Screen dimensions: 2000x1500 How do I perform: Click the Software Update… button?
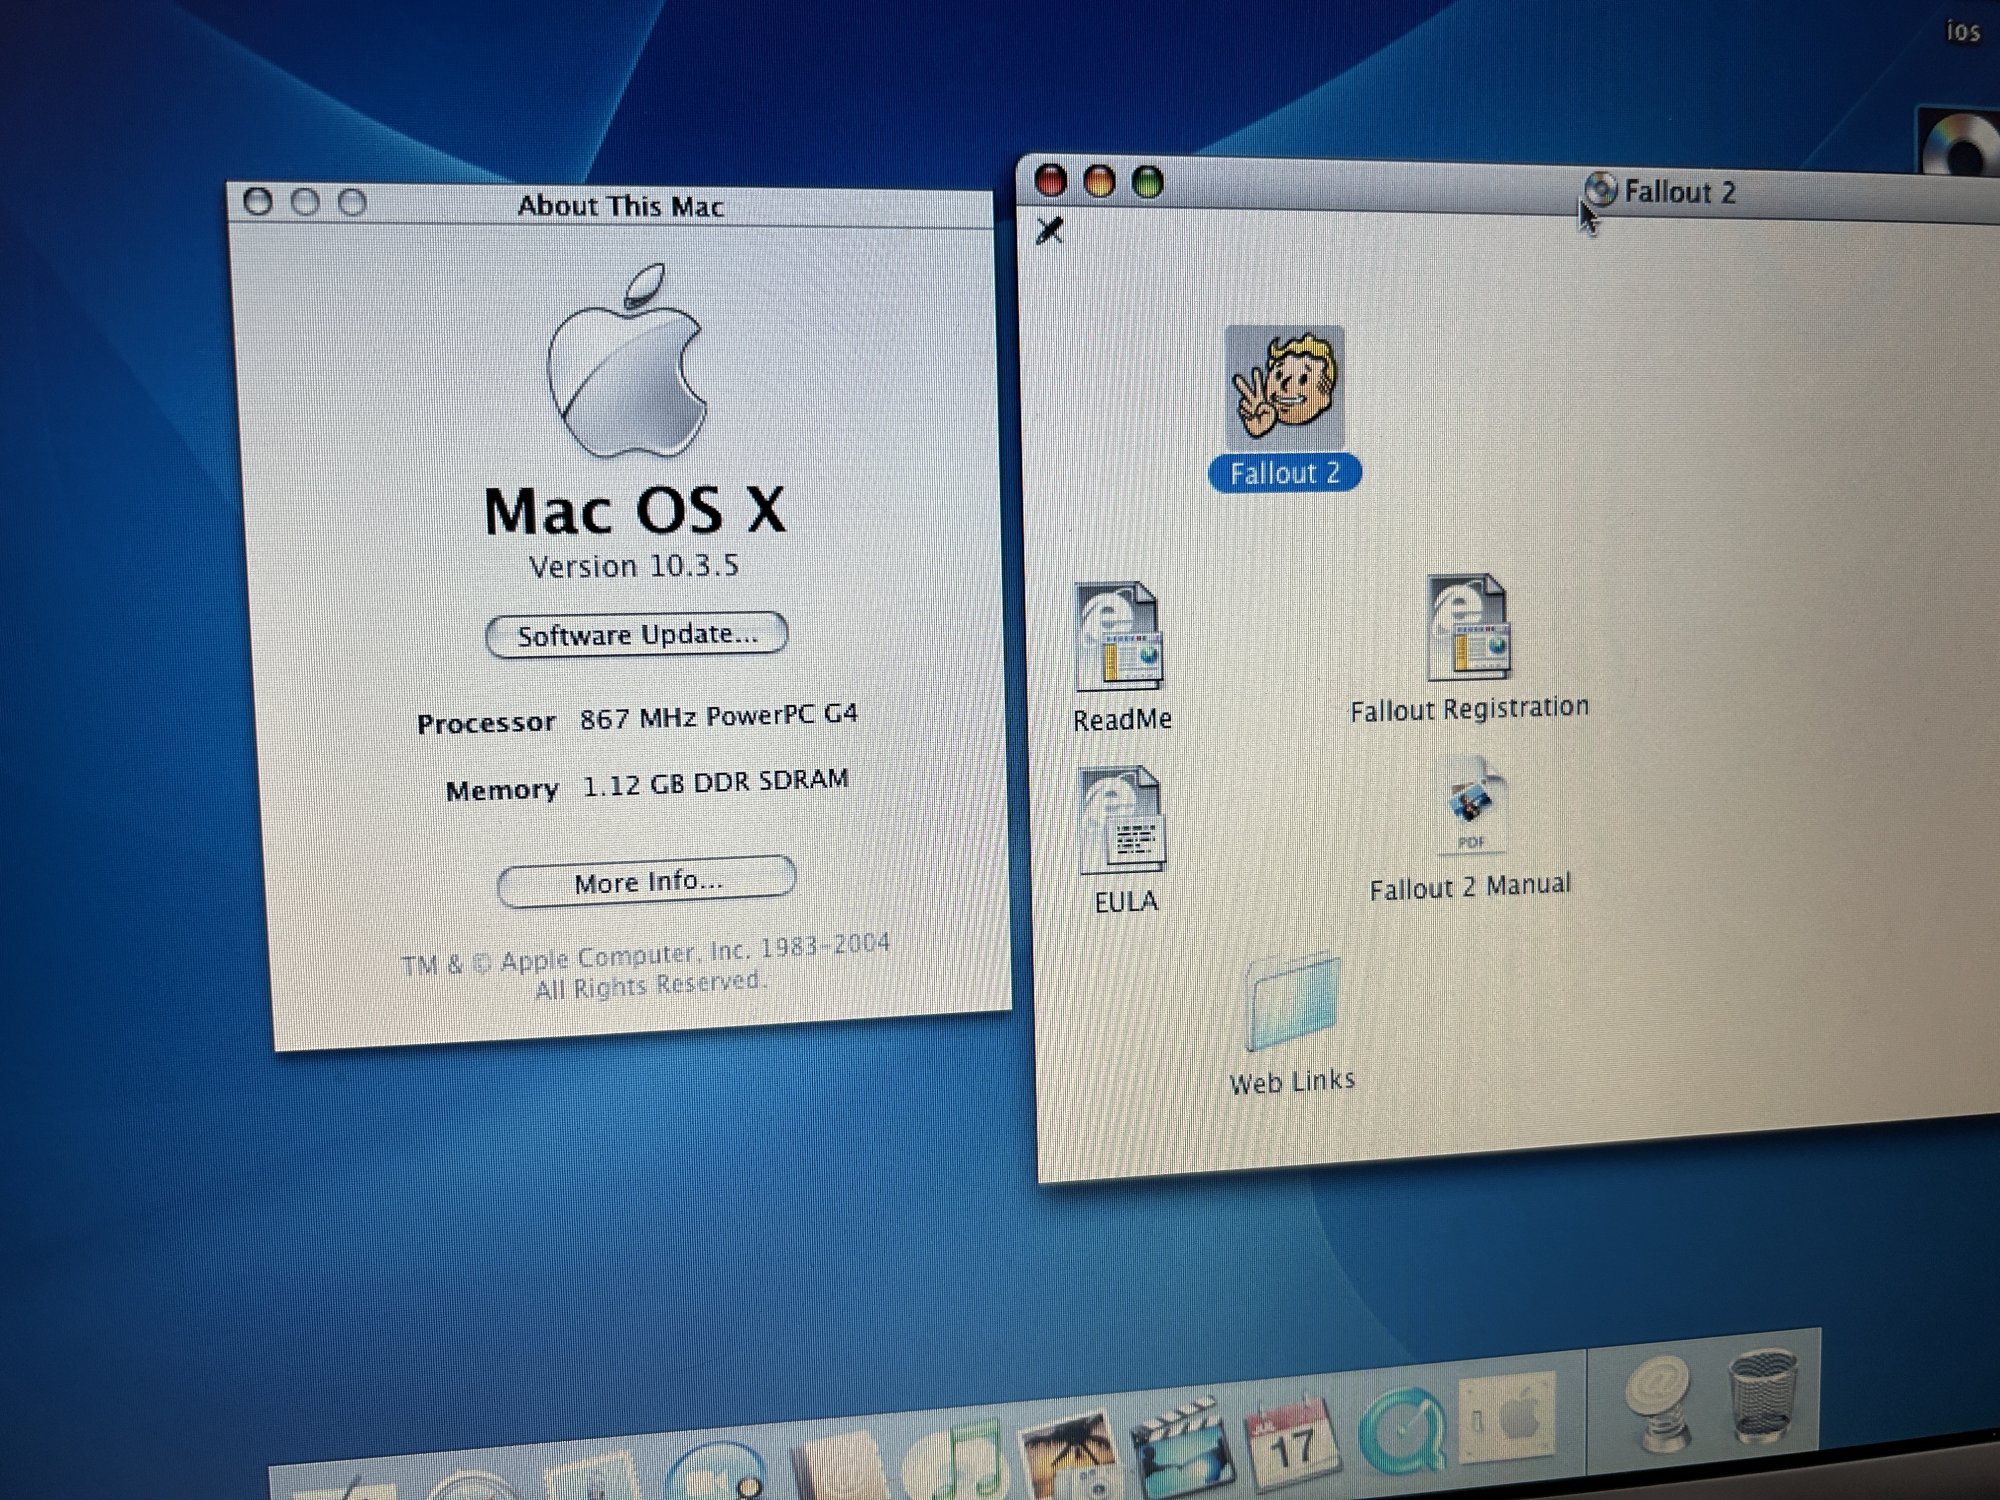[x=637, y=635]
